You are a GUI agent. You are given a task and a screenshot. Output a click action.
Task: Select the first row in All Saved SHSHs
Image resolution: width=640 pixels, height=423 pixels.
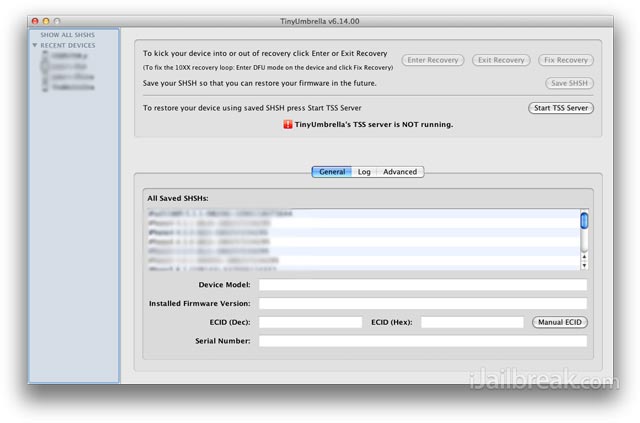coord(363,214)
